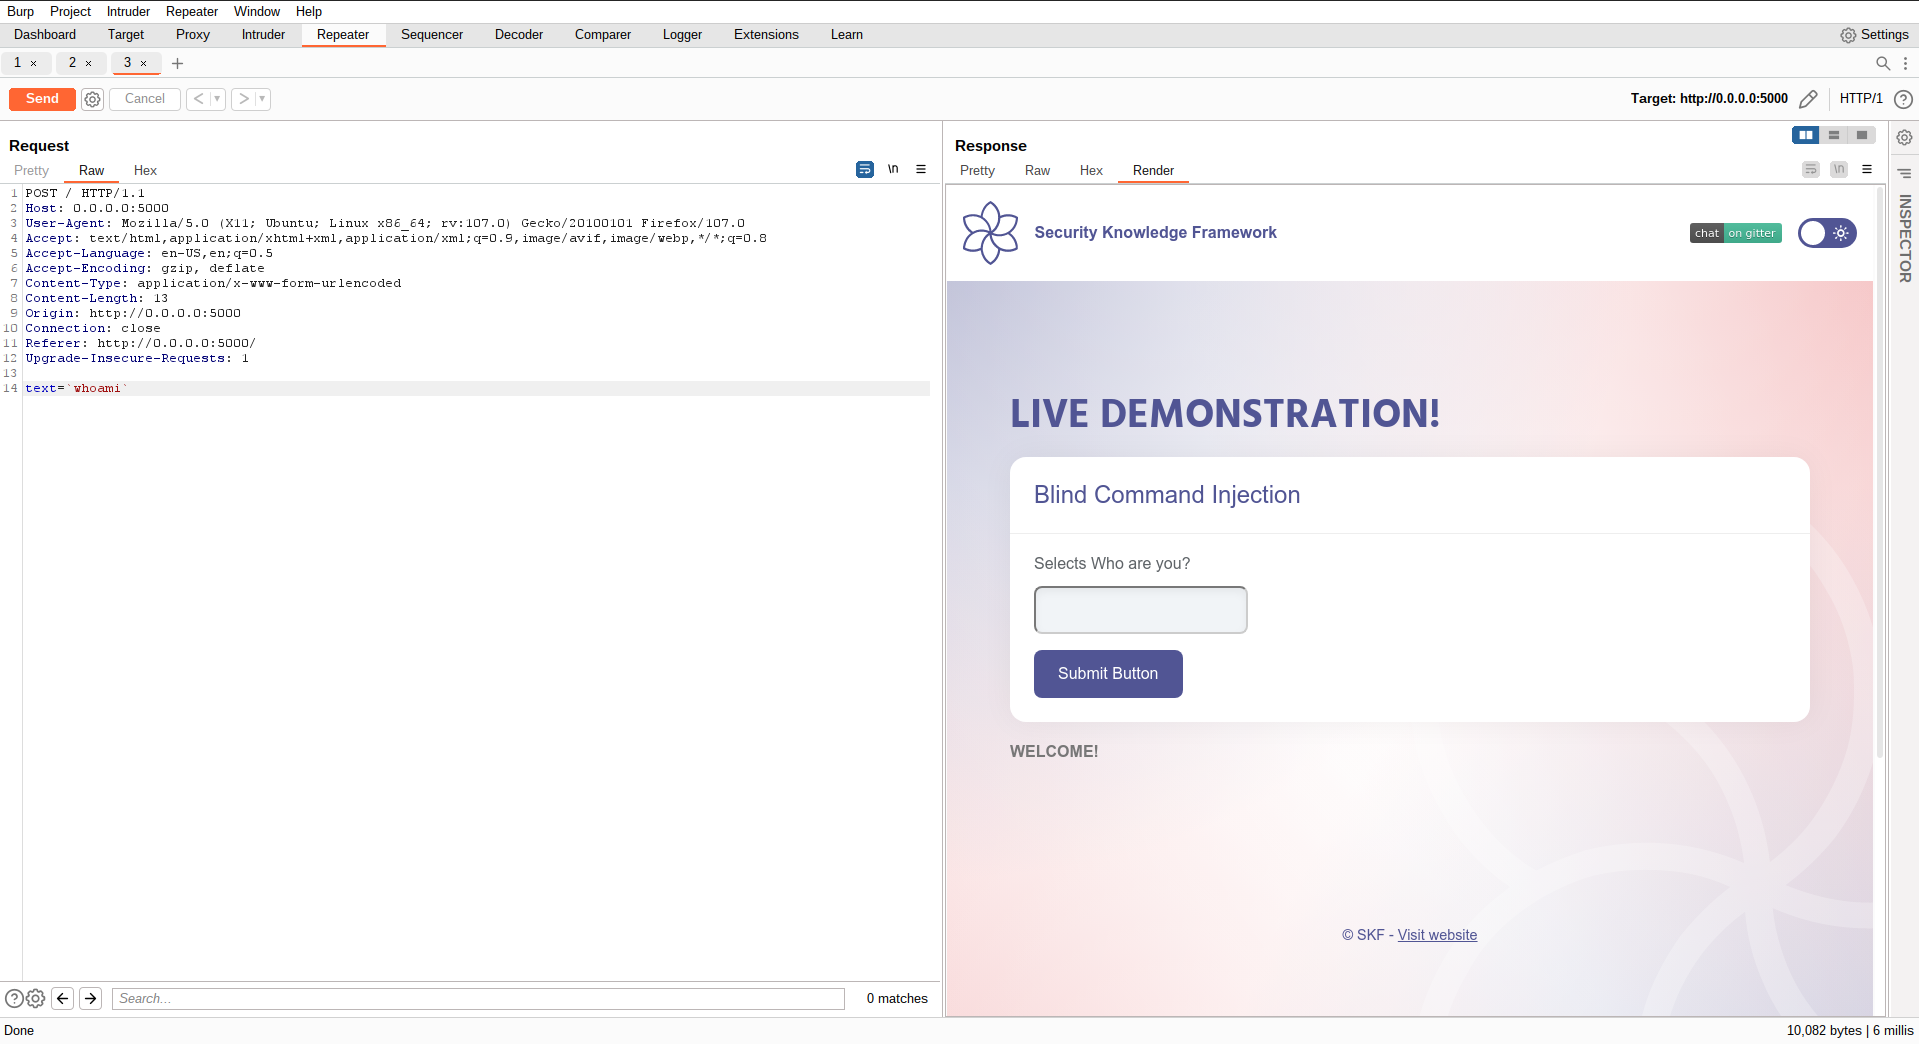Click the SKF flower logo

[x=990, y=233]
